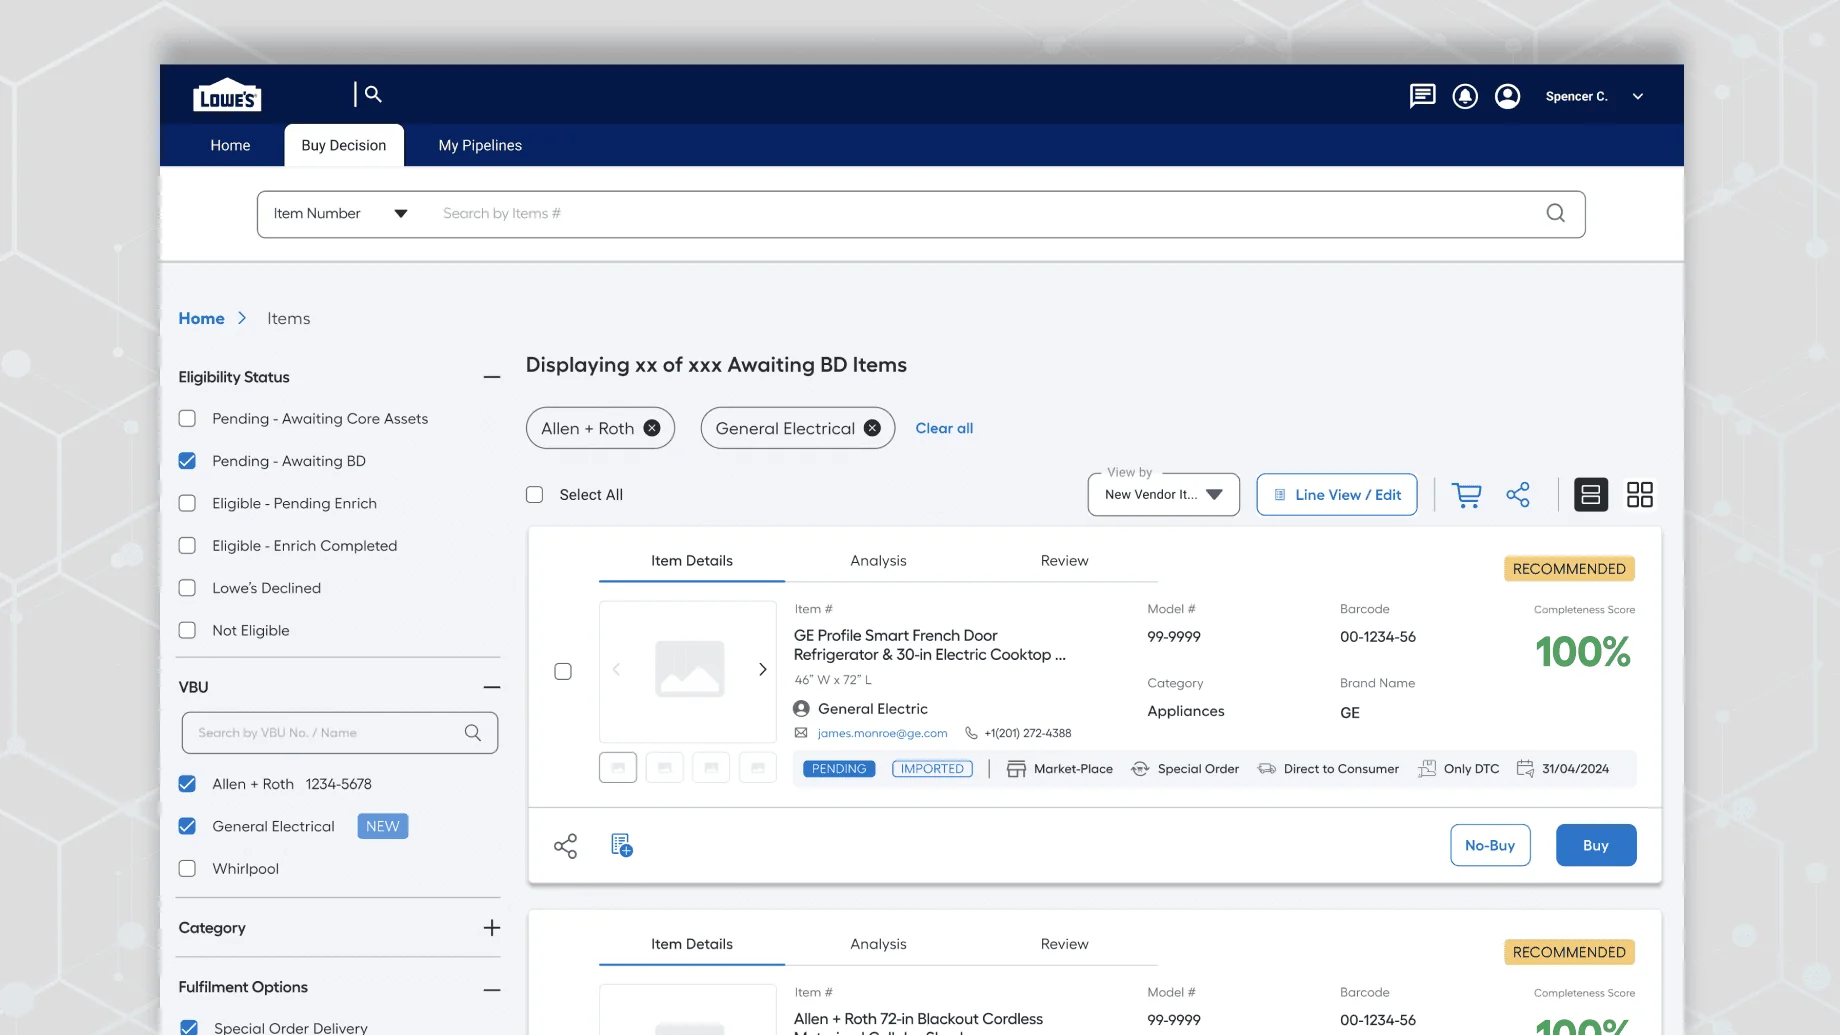Check Pending - Awaiting Core Assets
This screenshot has height=1035, width=1840.
point(187,419)
